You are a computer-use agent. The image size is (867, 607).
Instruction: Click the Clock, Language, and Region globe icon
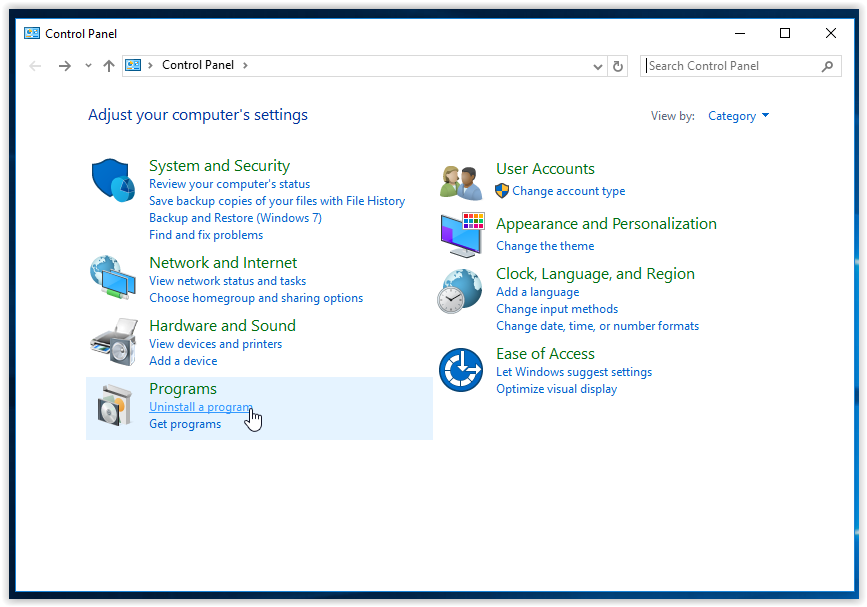[459, 291]
